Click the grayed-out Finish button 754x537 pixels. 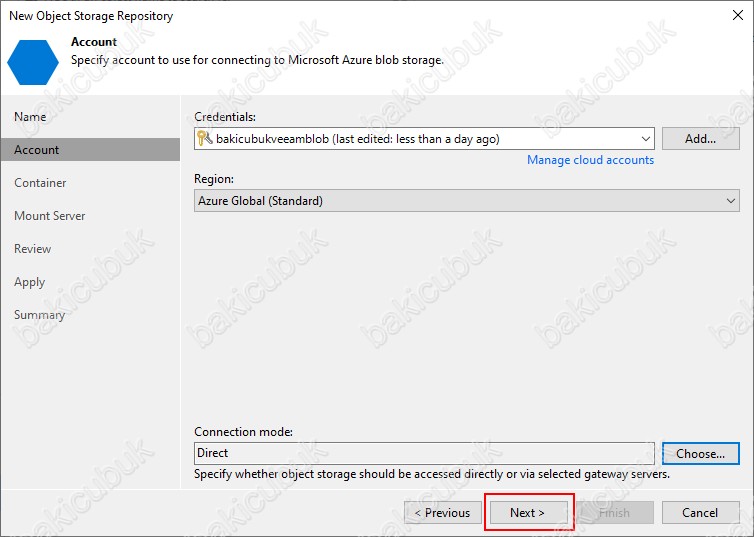click(x=615, y=513)
